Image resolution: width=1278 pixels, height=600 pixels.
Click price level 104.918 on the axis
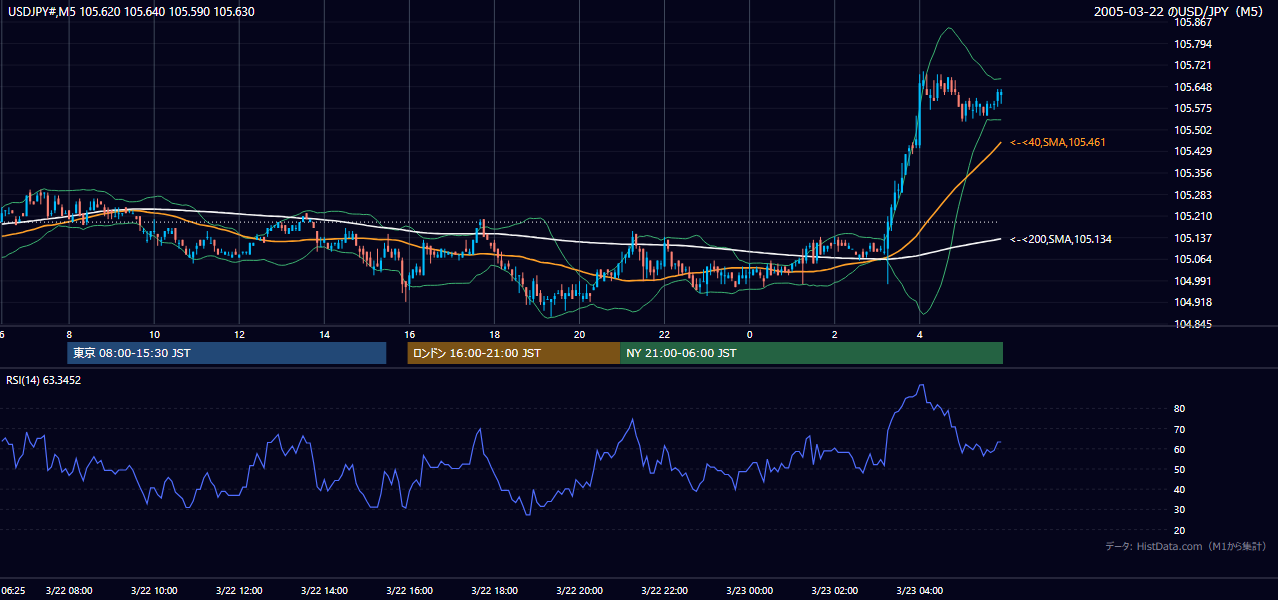1191,302
